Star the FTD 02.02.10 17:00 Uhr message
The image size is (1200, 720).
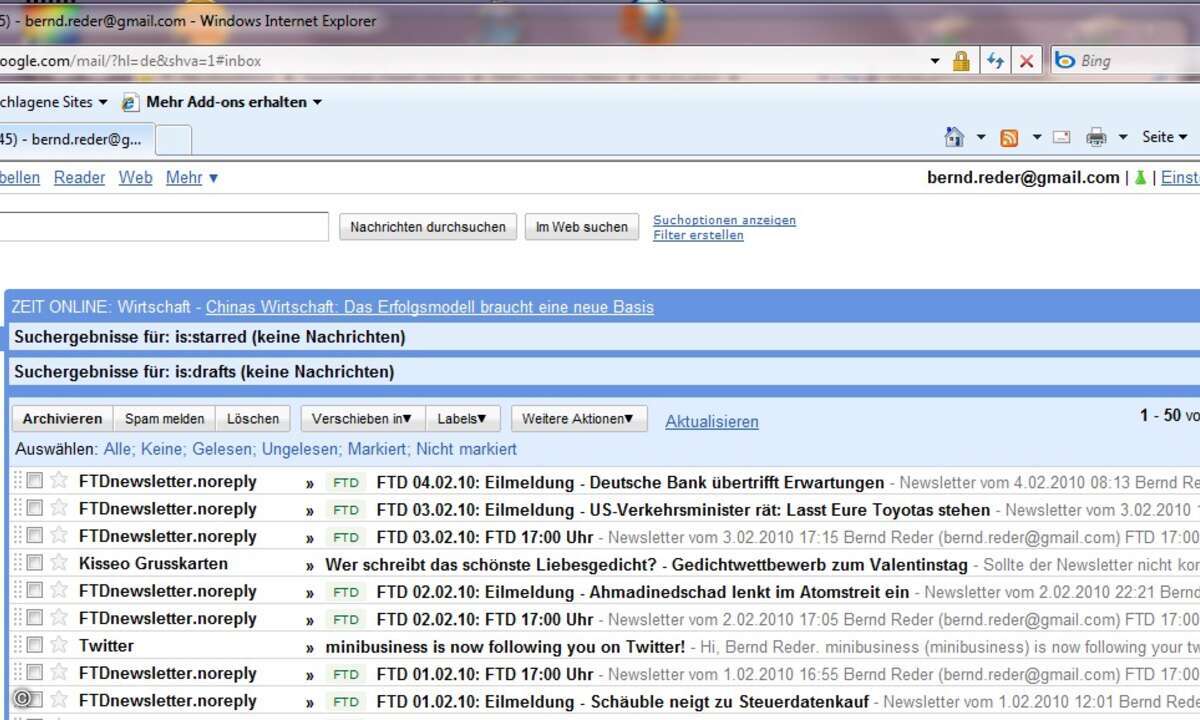(x=59, y=617)
